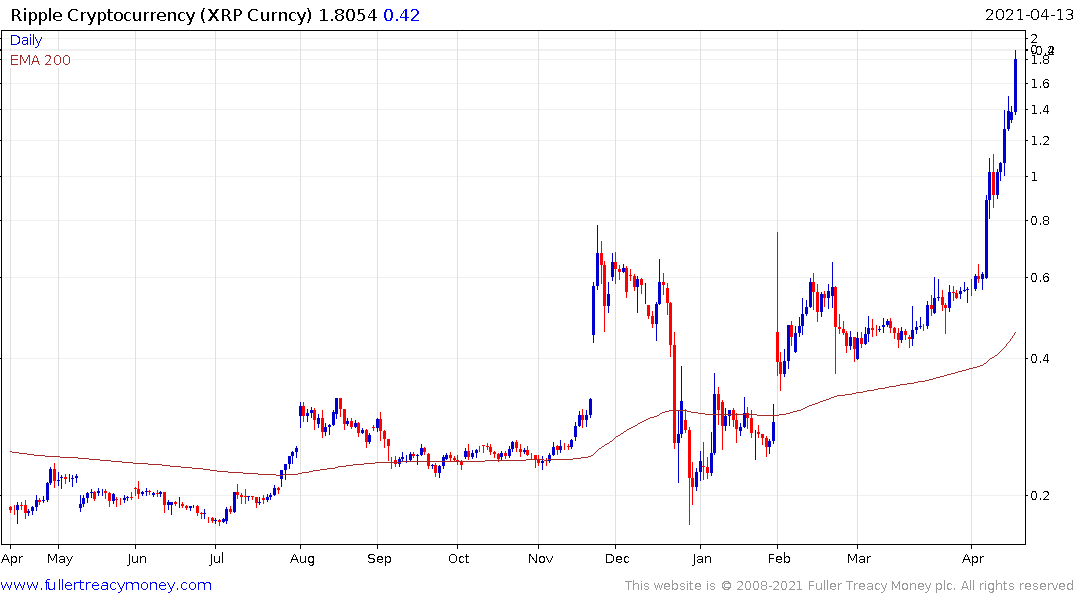Click the 1.6 price axis label
Viewport: 1075px width, 600px height.
1040,84
